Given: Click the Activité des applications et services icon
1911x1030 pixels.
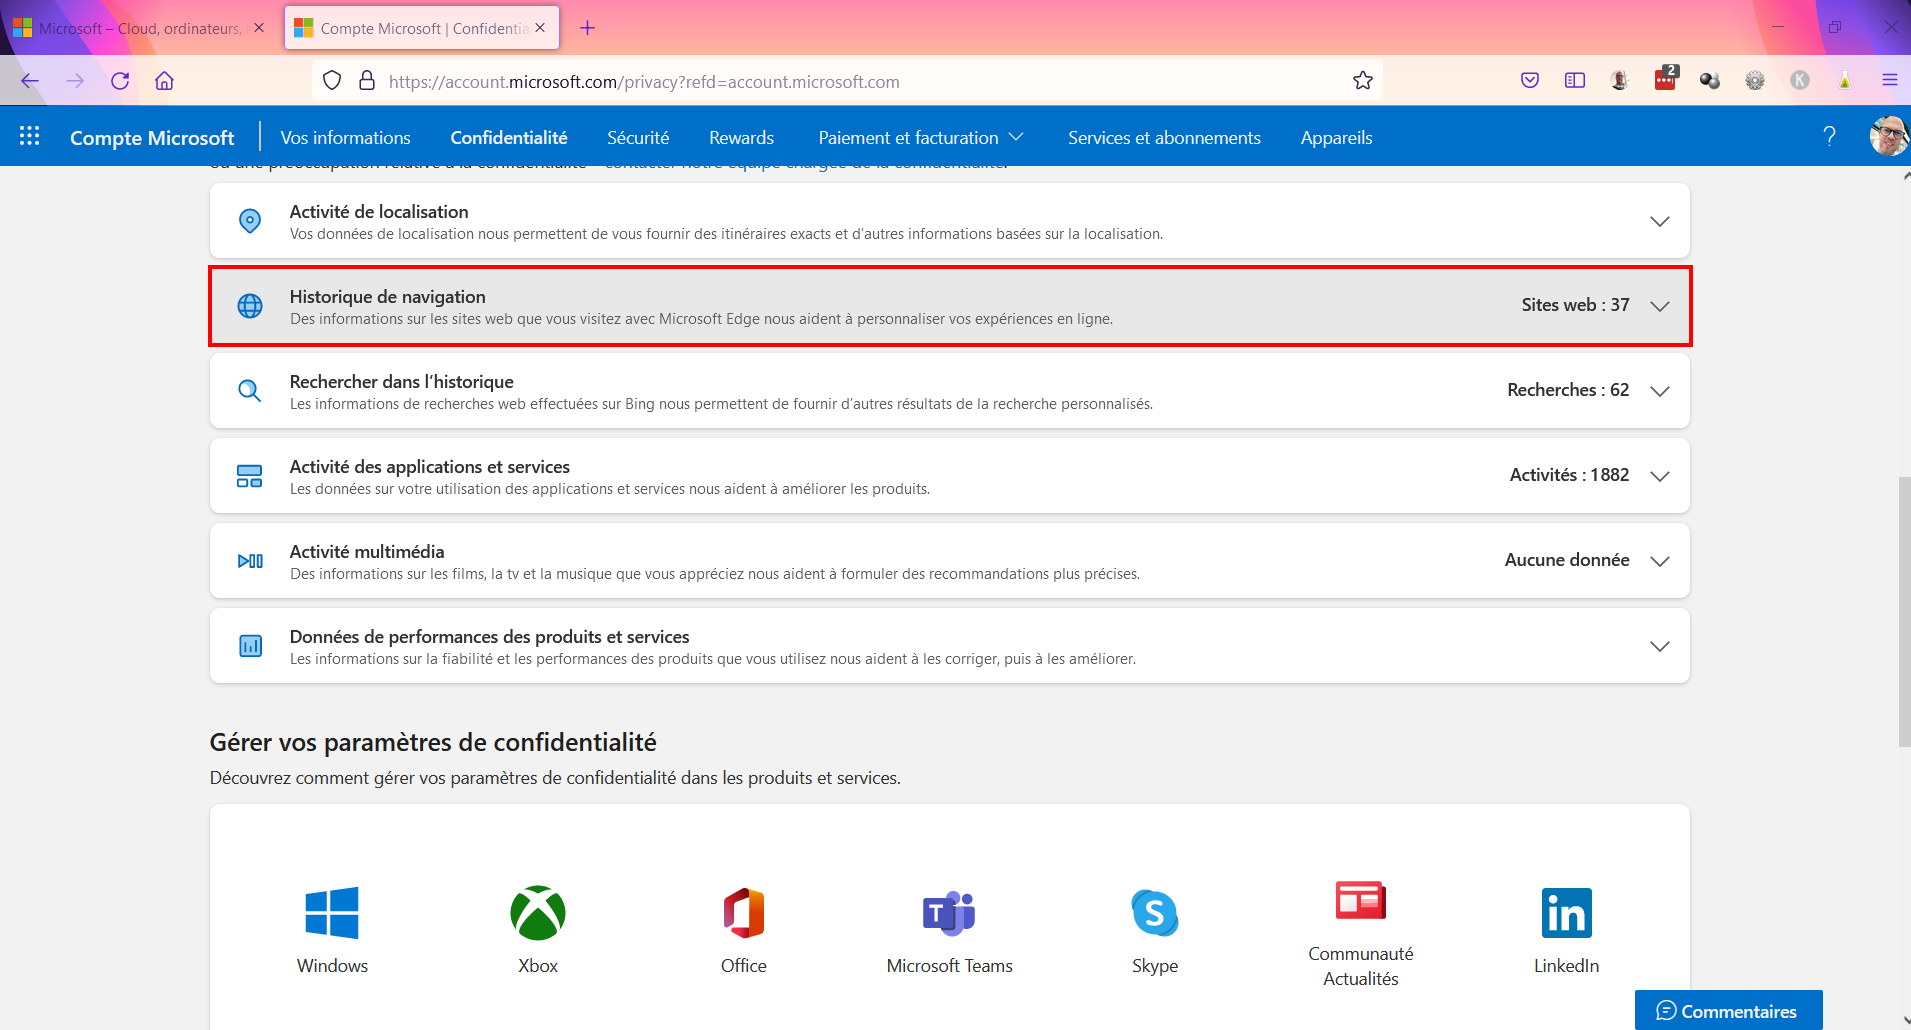Looking at the screenshot, I should coord(250,476).
